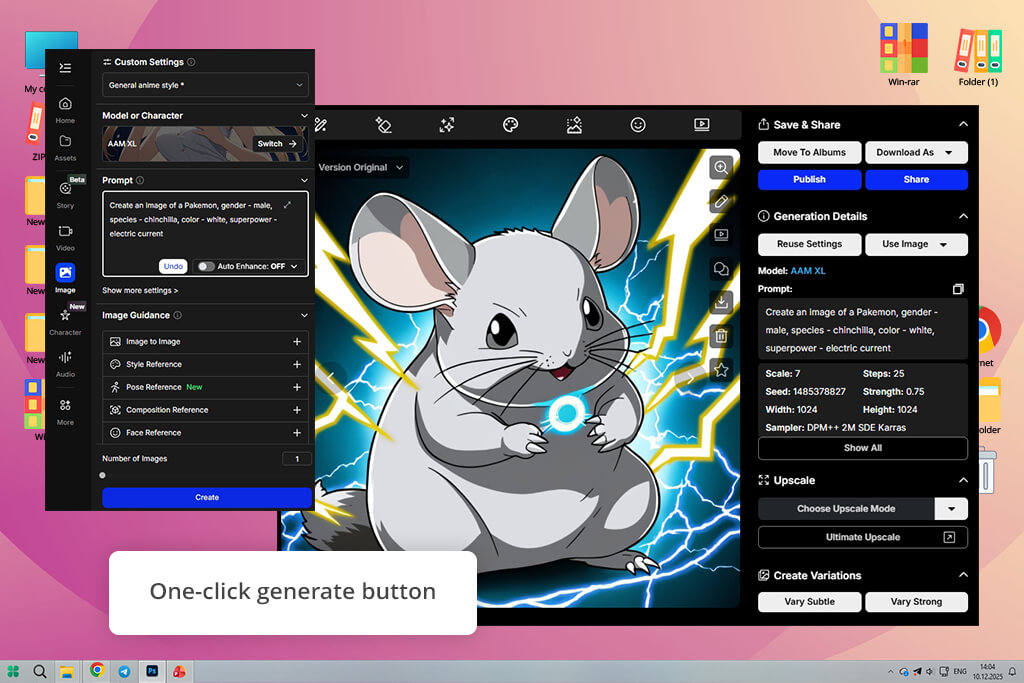The height and width of the screenshot is (683, 1024).
Task: Collapse the Upscale section
Action: [x=963, y=480]
